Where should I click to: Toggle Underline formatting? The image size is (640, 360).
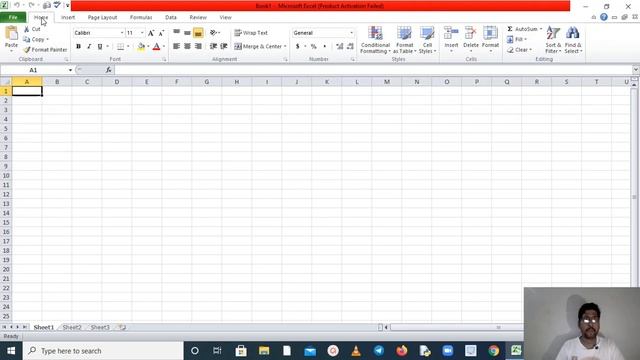click(x=100, y=47)
